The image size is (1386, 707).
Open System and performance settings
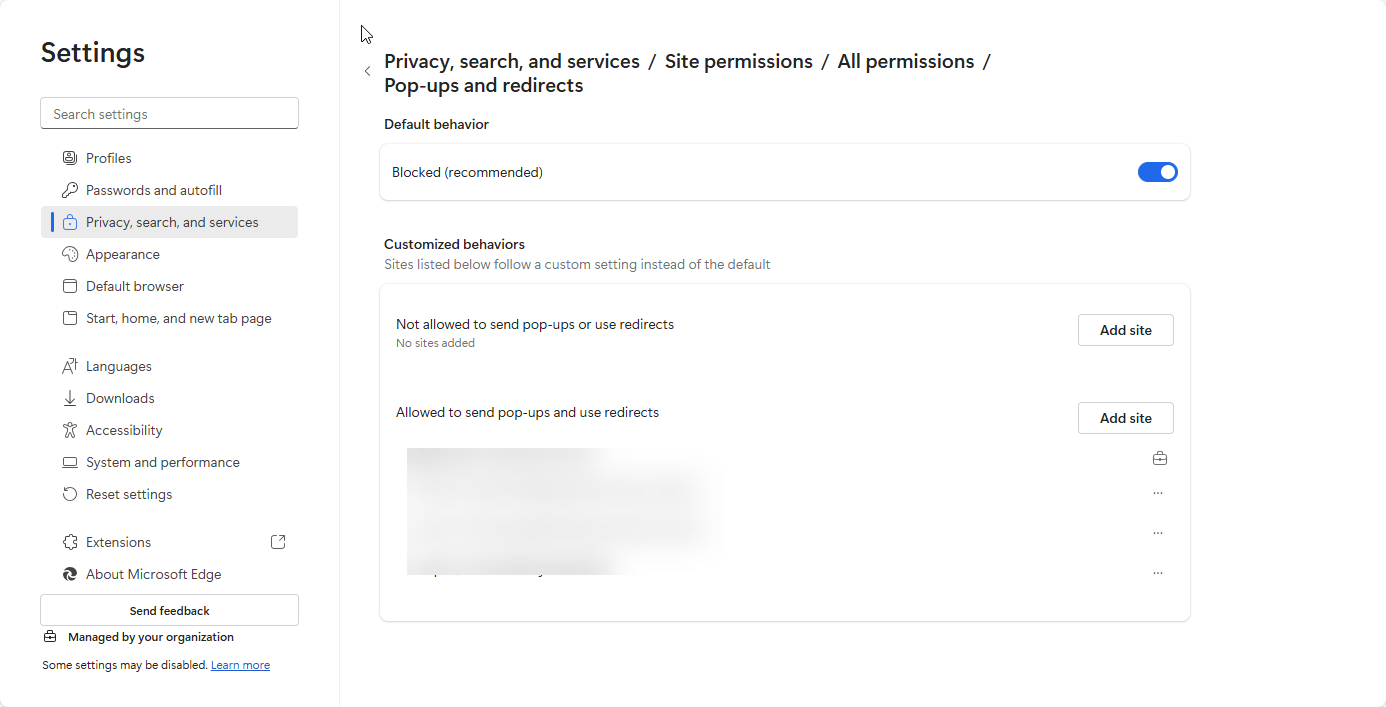(162, 462)
